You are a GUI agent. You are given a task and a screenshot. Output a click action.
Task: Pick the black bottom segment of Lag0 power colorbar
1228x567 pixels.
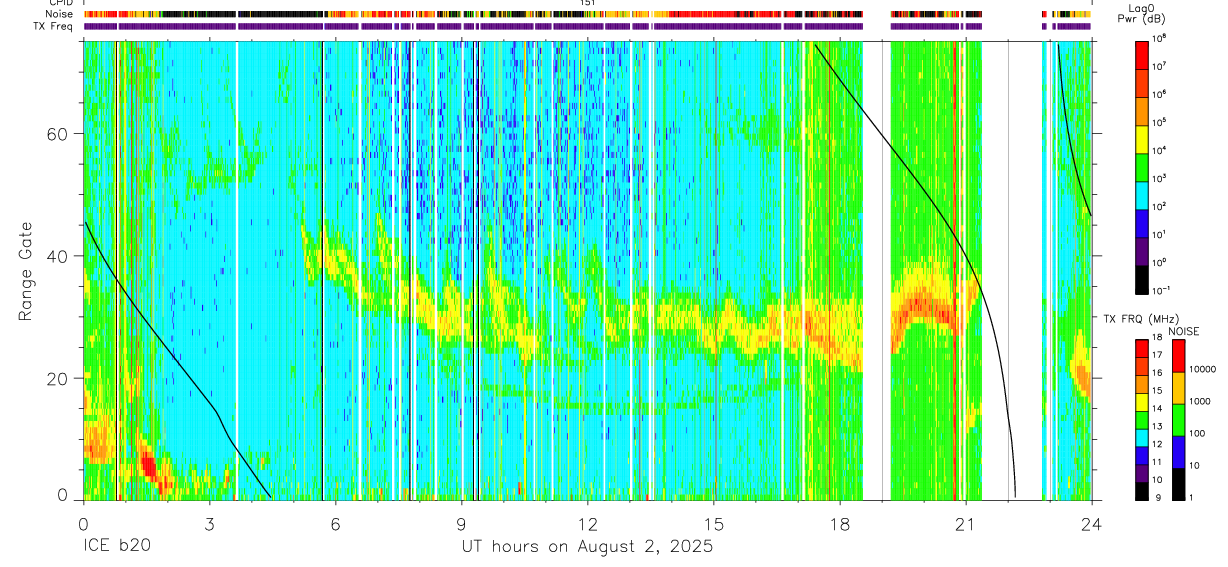click(x=1142, y=278)
